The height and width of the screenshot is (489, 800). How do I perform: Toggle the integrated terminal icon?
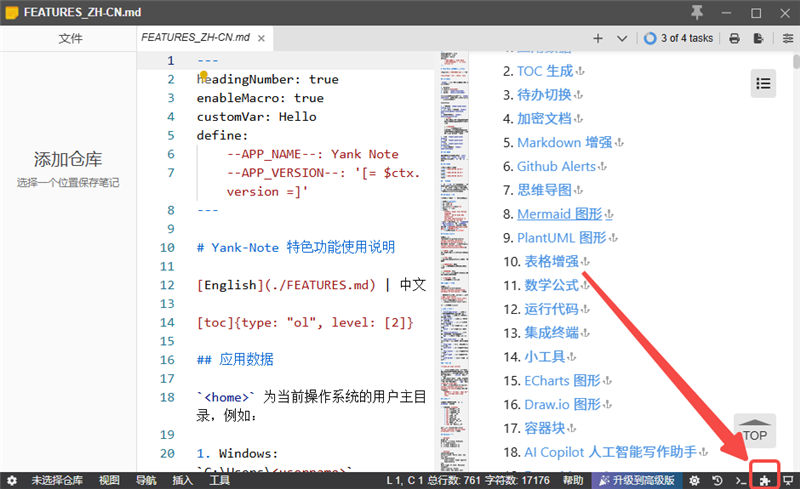[x=741, y=480]
